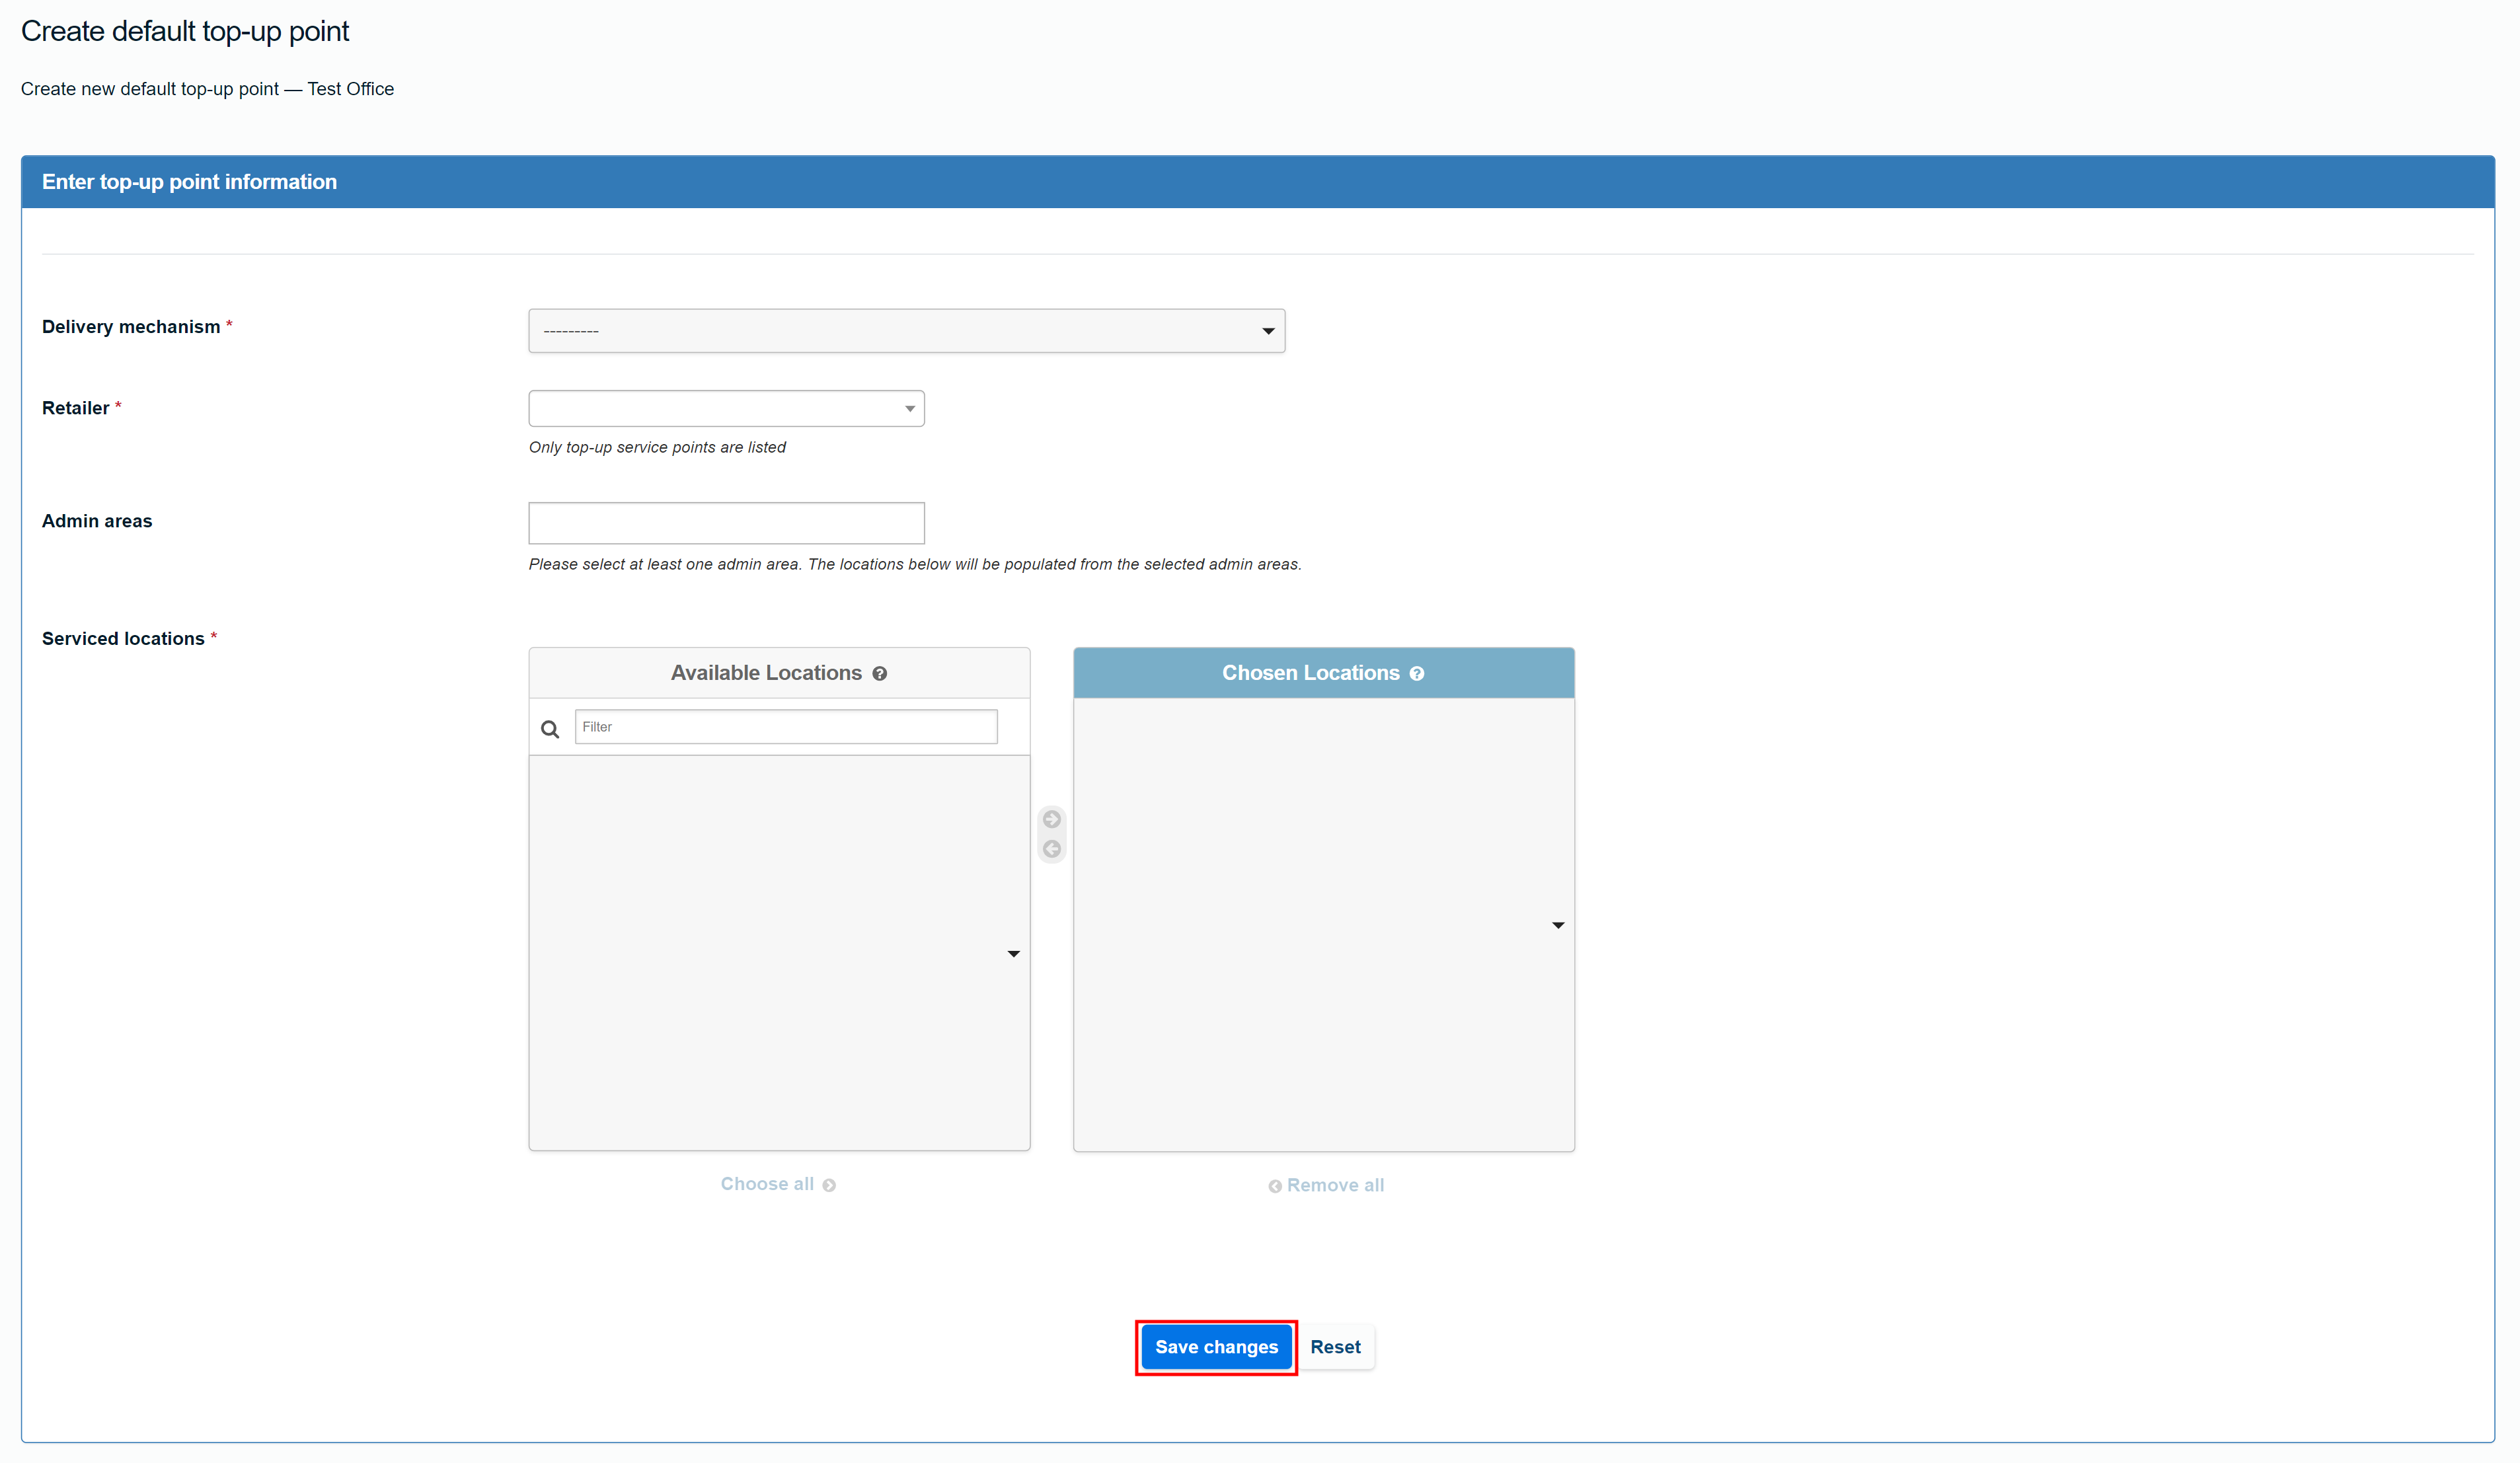The image size is (2520, 1463).
Task: Click the Chosen Locations list dropdown arrow
Action: pyautogui.click(x=1558, y=925)
